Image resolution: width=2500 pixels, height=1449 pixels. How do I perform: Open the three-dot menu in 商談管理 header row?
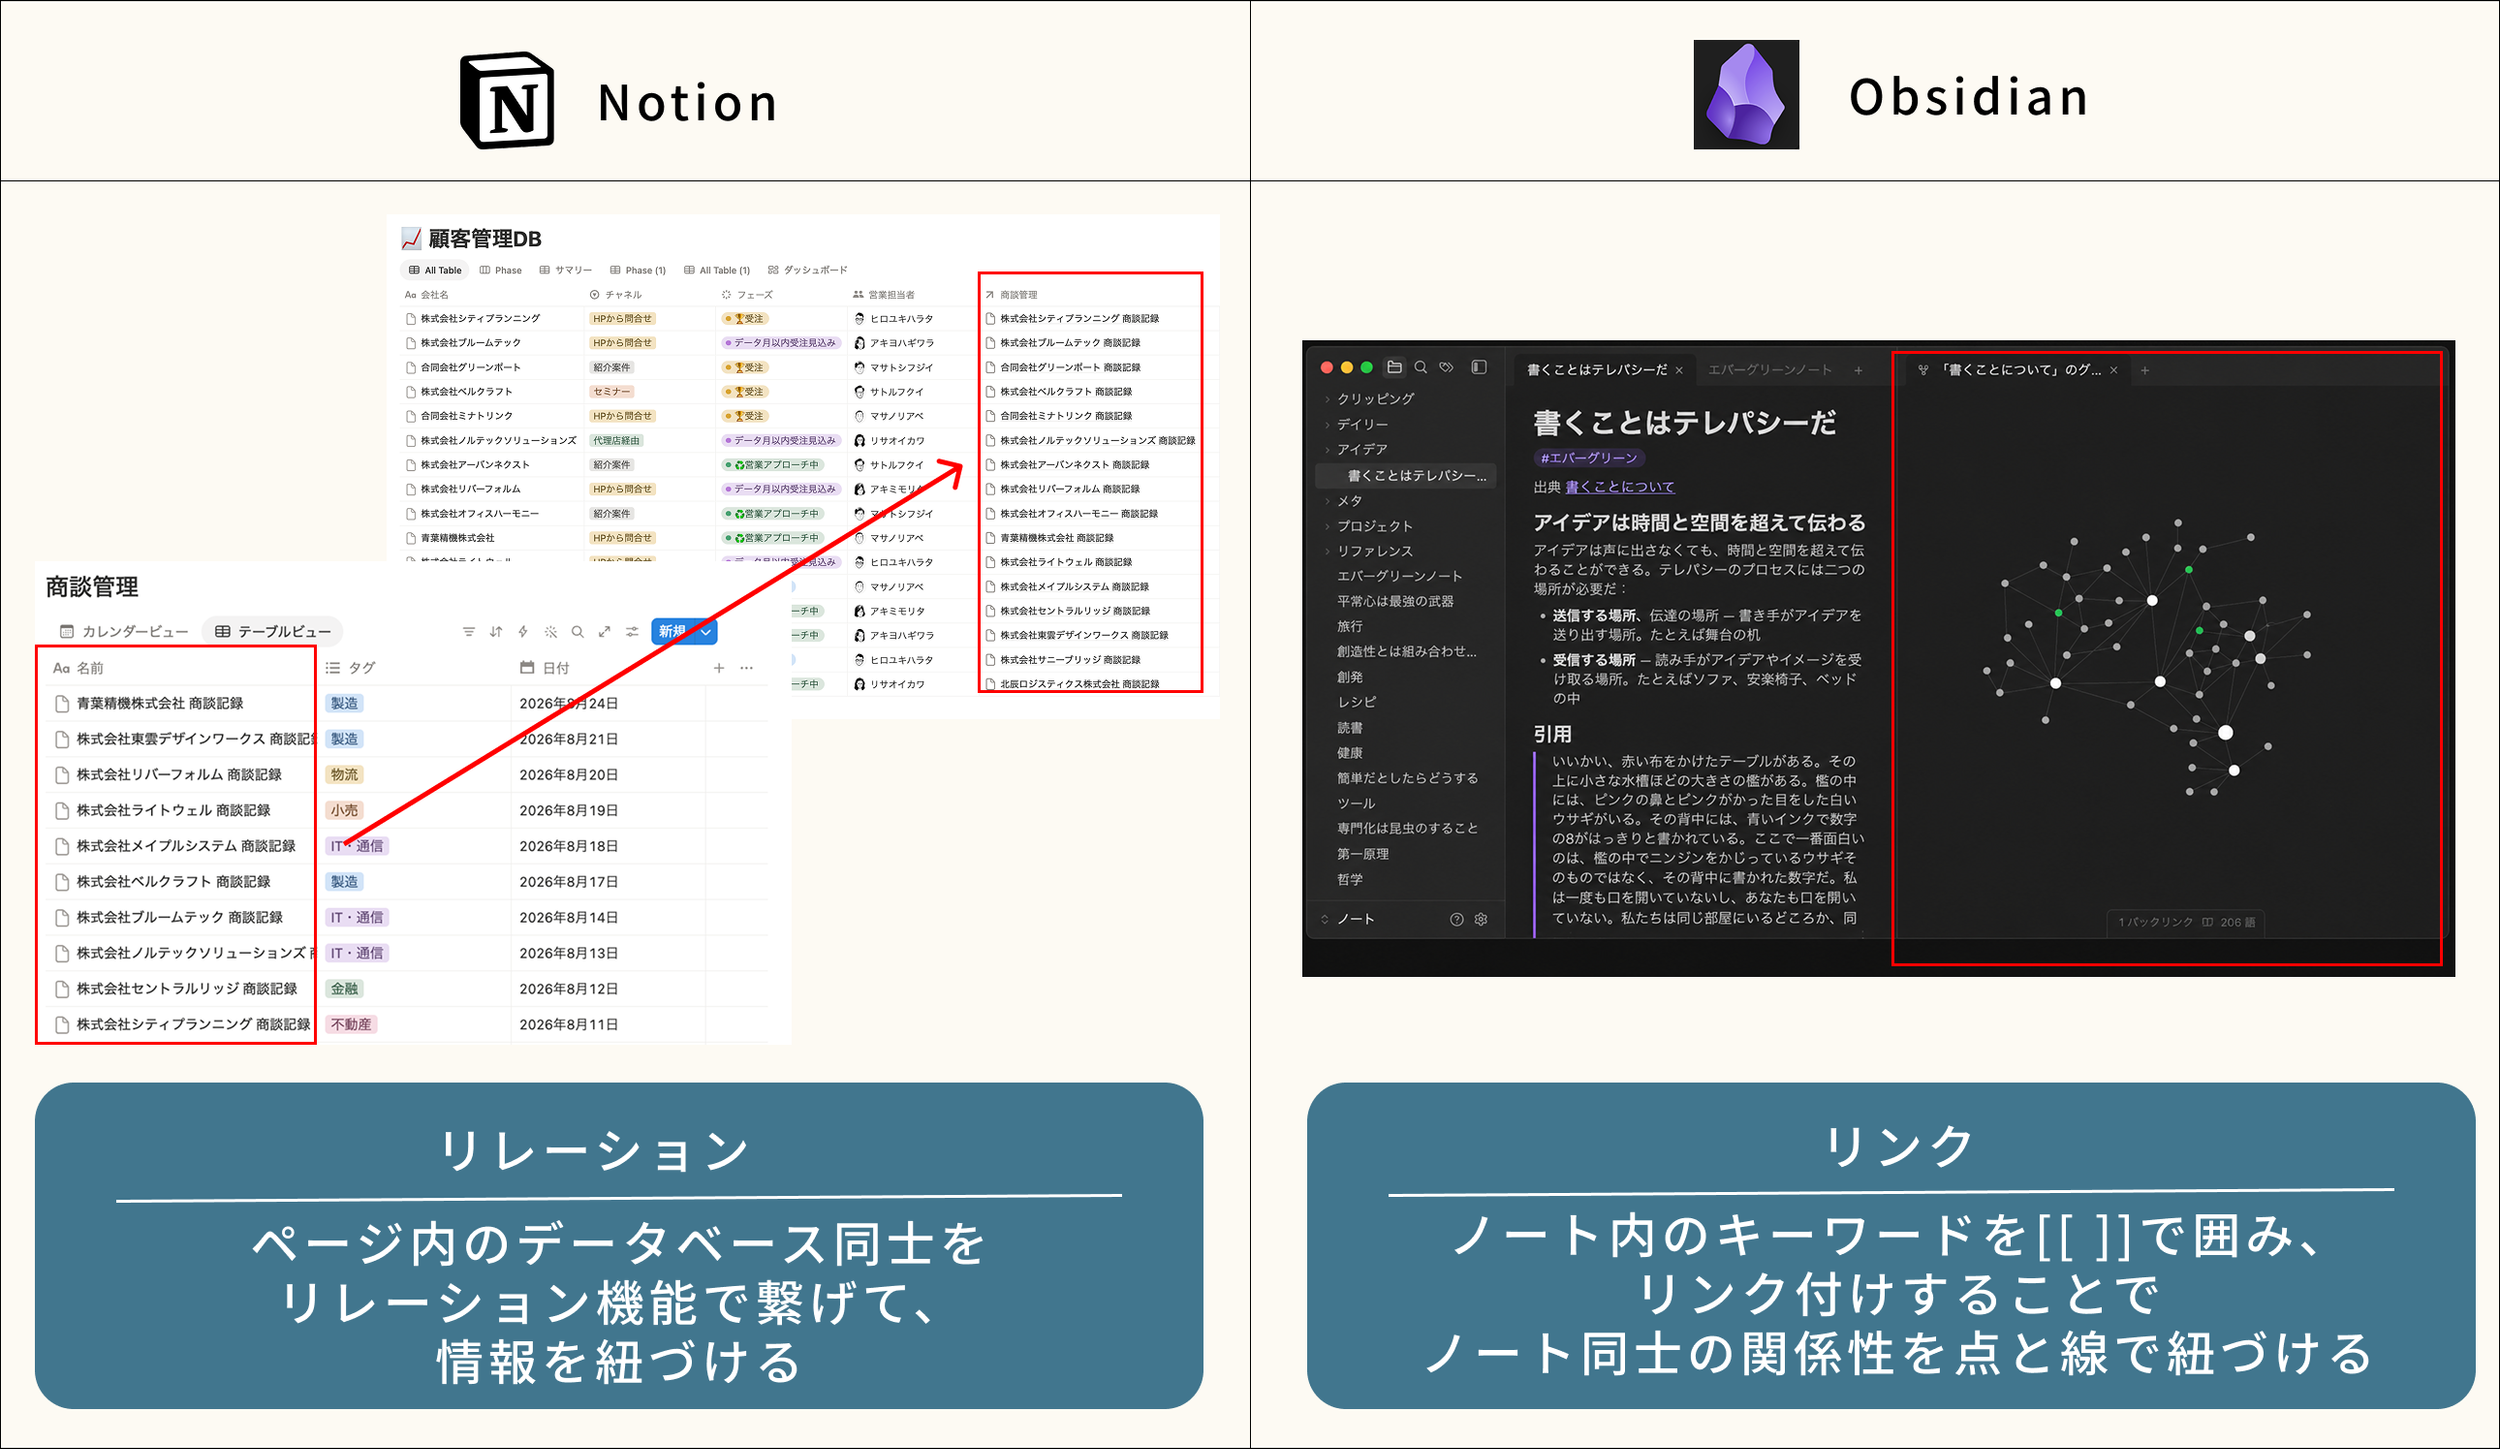pos(747,668)
